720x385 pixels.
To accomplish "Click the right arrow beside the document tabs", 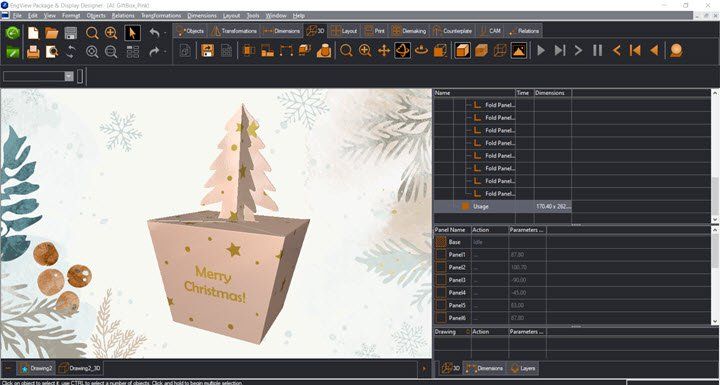I will (424, 368).
